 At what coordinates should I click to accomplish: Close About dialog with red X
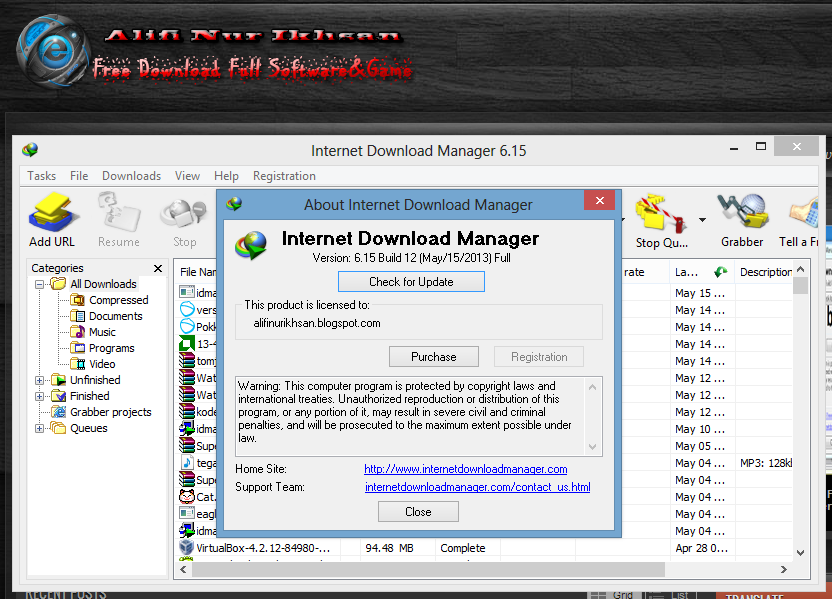click(x=600, y=201)
